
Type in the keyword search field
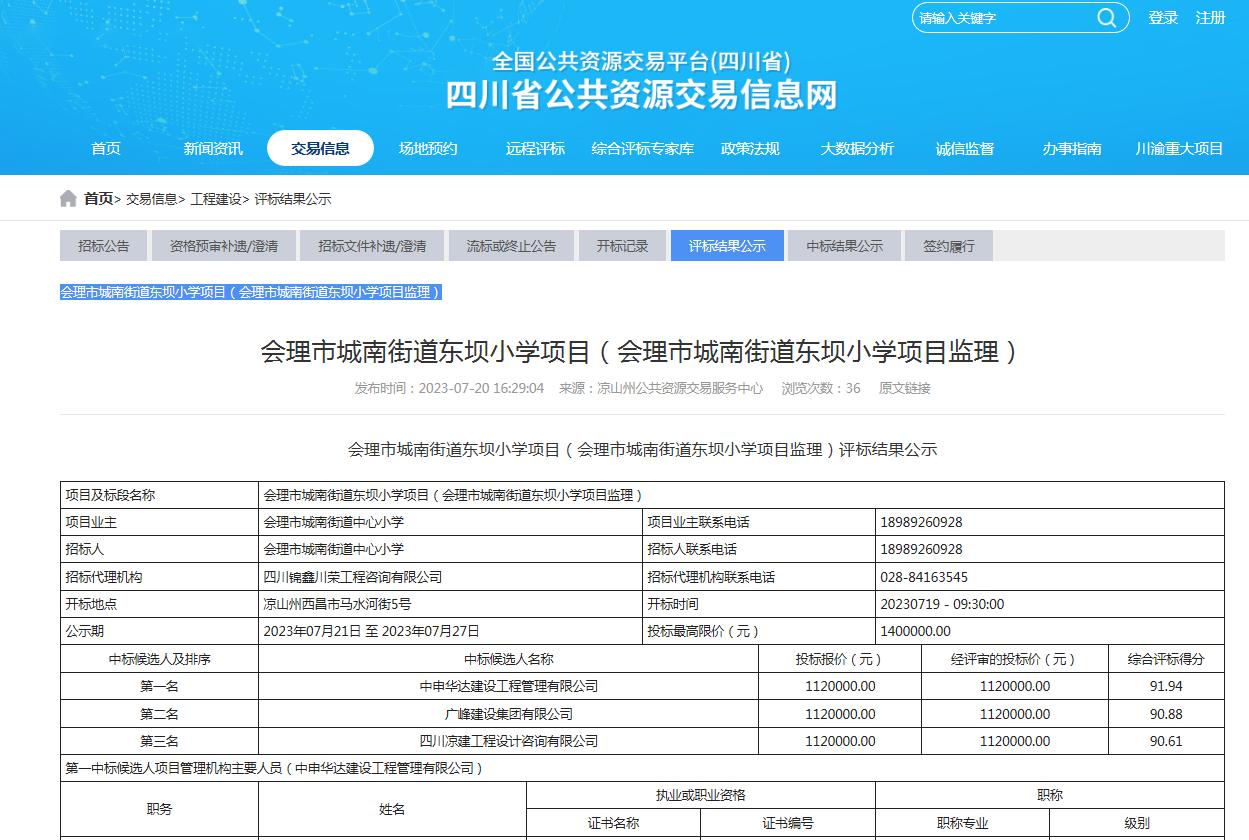[1000, 18]
